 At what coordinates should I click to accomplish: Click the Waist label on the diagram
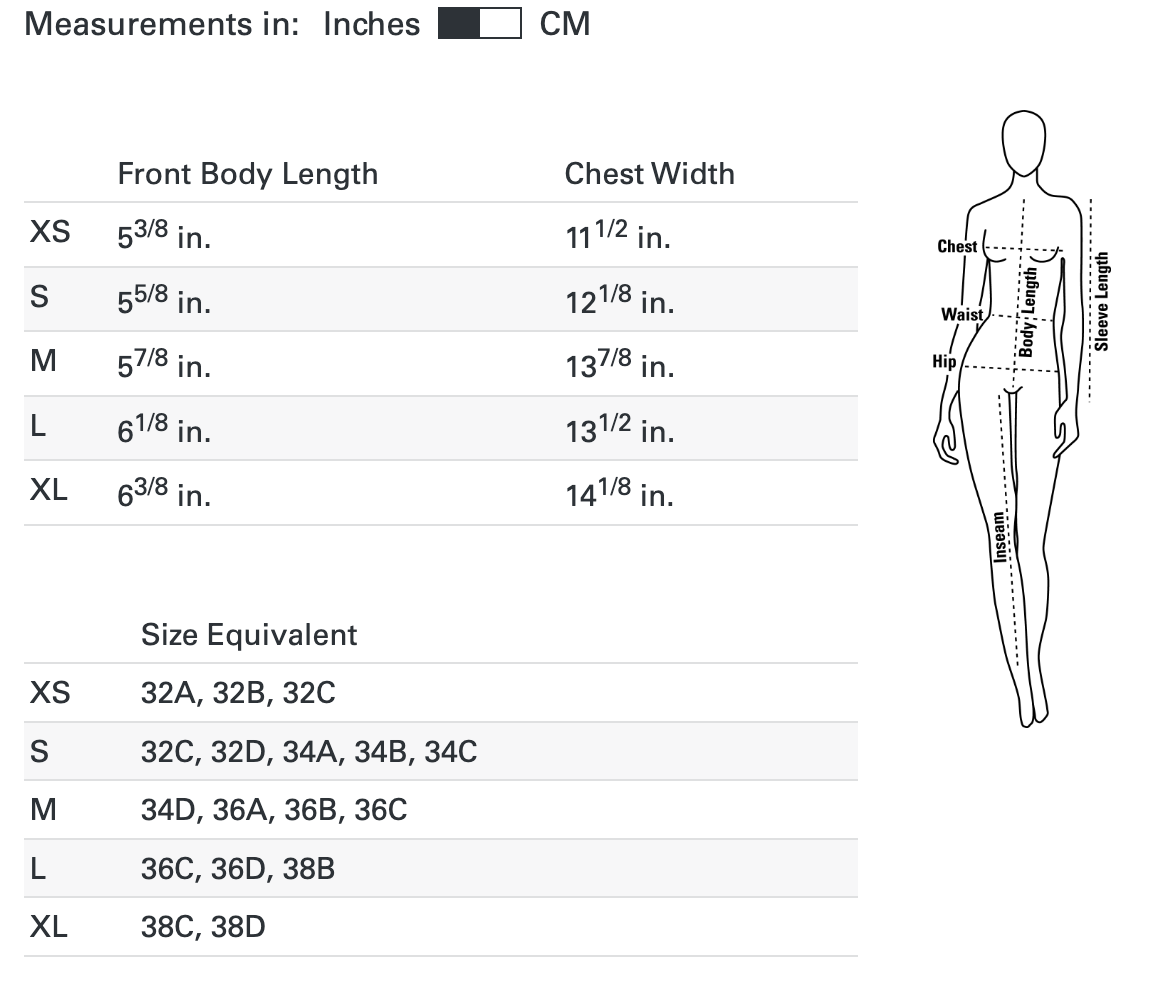click(962, 314)
